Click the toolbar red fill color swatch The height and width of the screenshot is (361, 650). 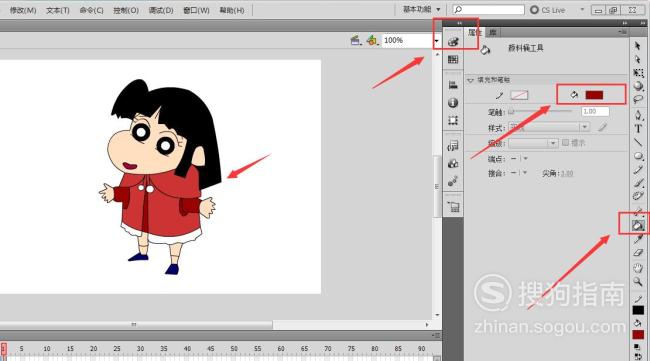638,334
